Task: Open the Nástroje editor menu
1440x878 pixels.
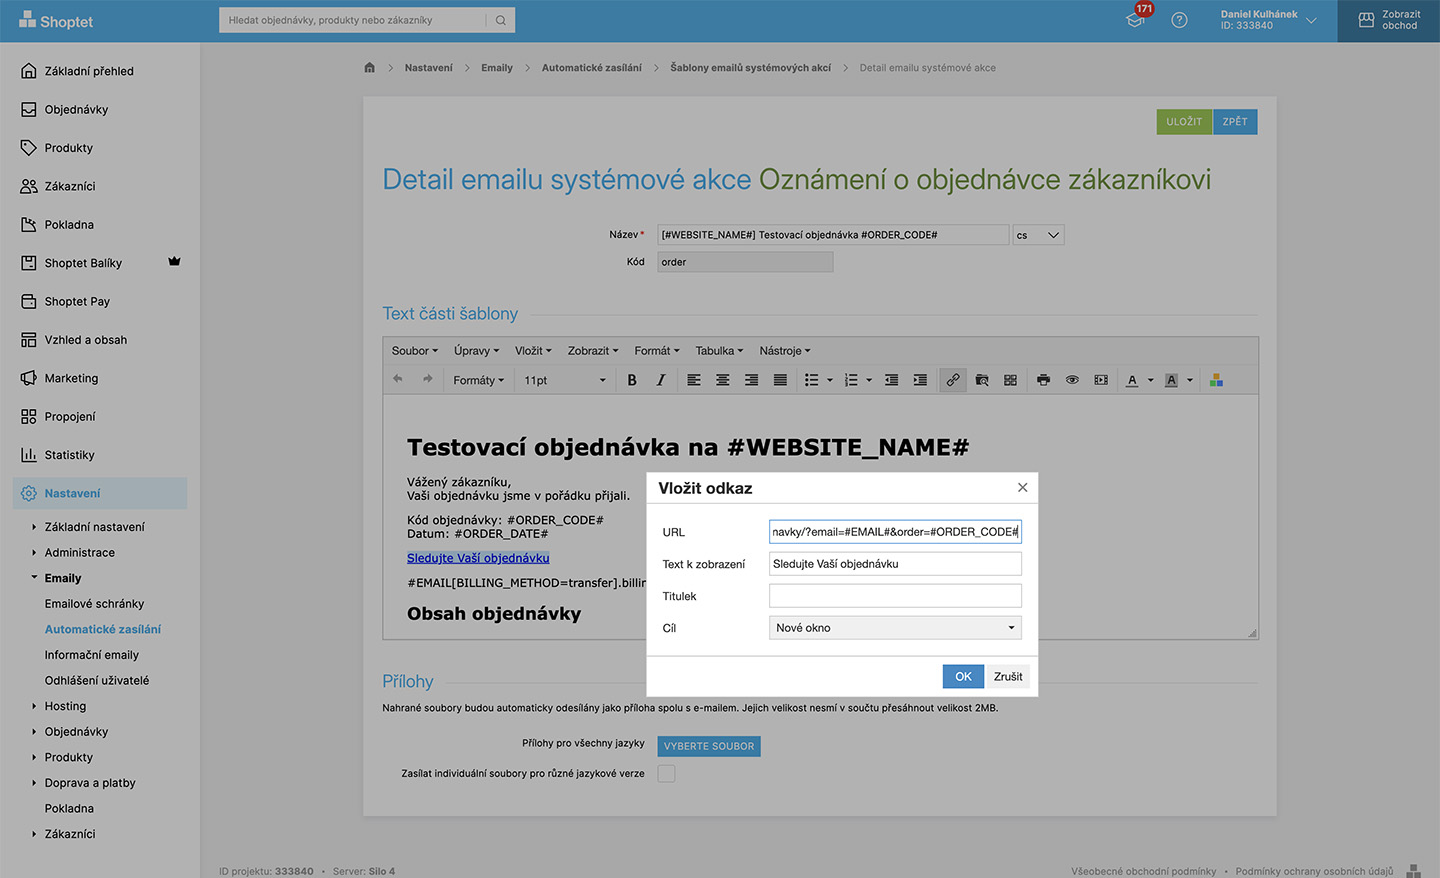Action: 784,351
